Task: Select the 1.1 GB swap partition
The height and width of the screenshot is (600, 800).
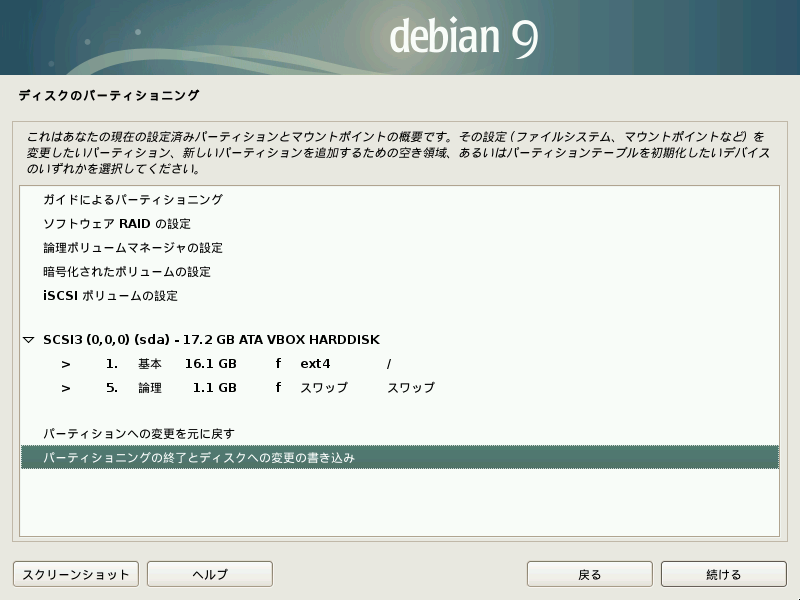Action: 210,388
